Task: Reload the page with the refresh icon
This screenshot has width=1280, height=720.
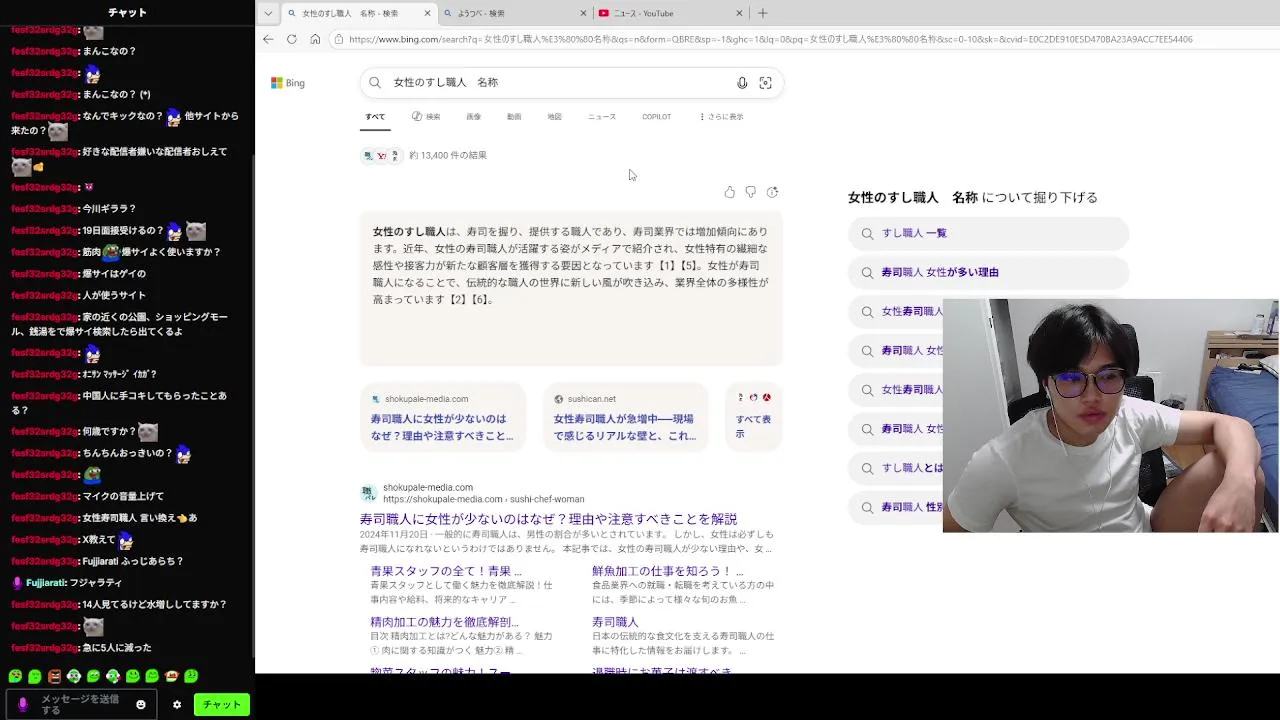Action: coord(291,39)
